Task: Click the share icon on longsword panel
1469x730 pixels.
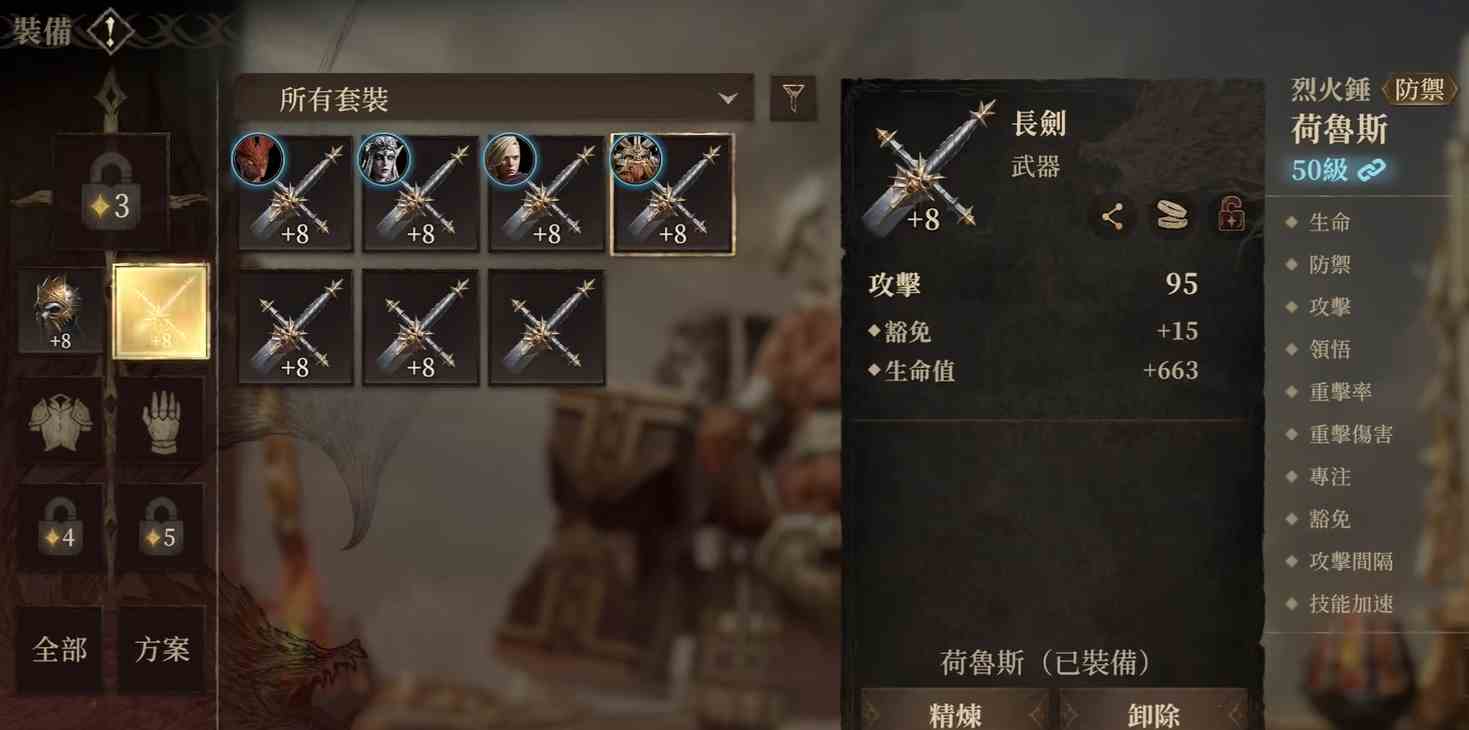Action: pyautogui.click(x=1111, y=216)
